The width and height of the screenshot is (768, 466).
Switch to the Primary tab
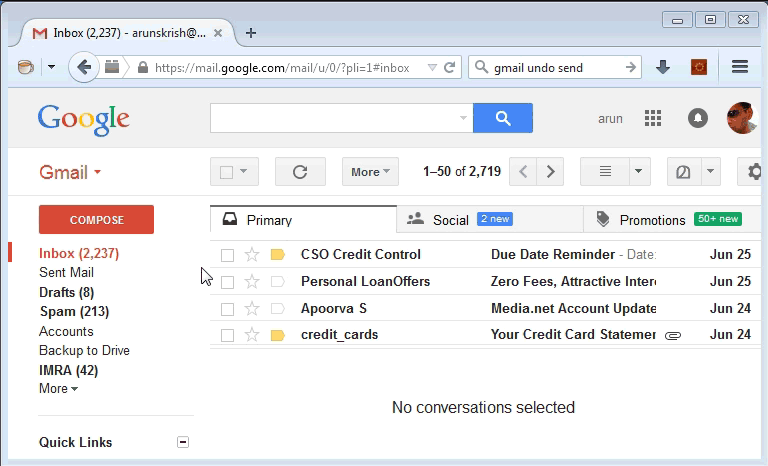(x=303, y=220)
